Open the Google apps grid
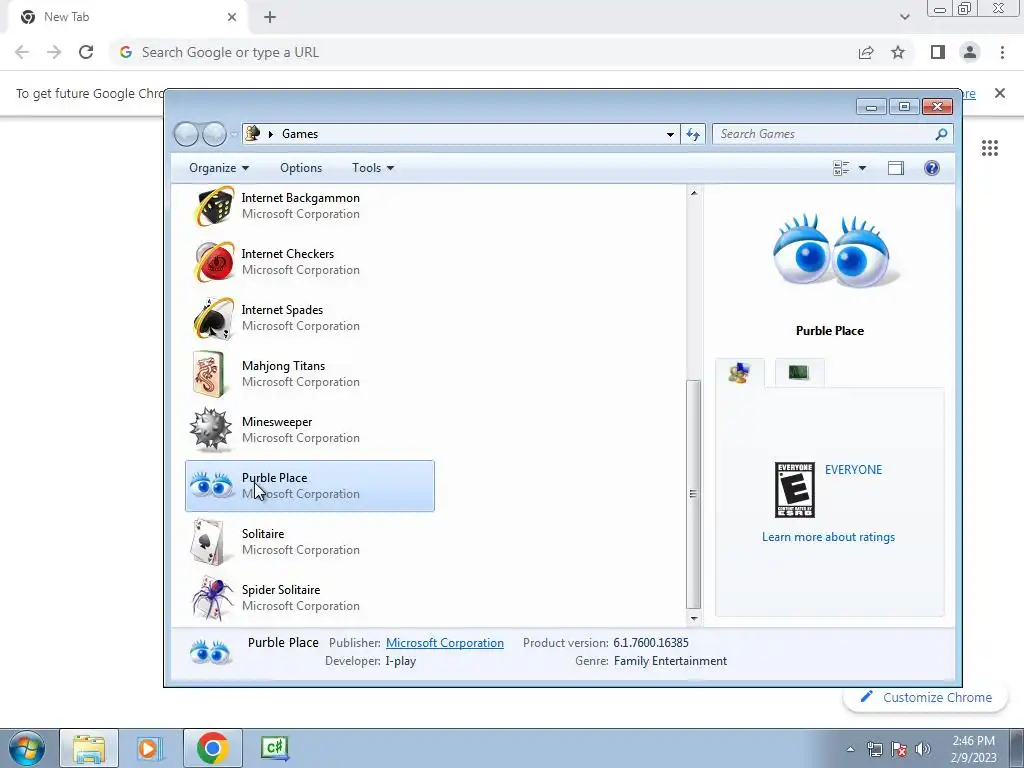The image size is (1024, 768). coord(989,148)
